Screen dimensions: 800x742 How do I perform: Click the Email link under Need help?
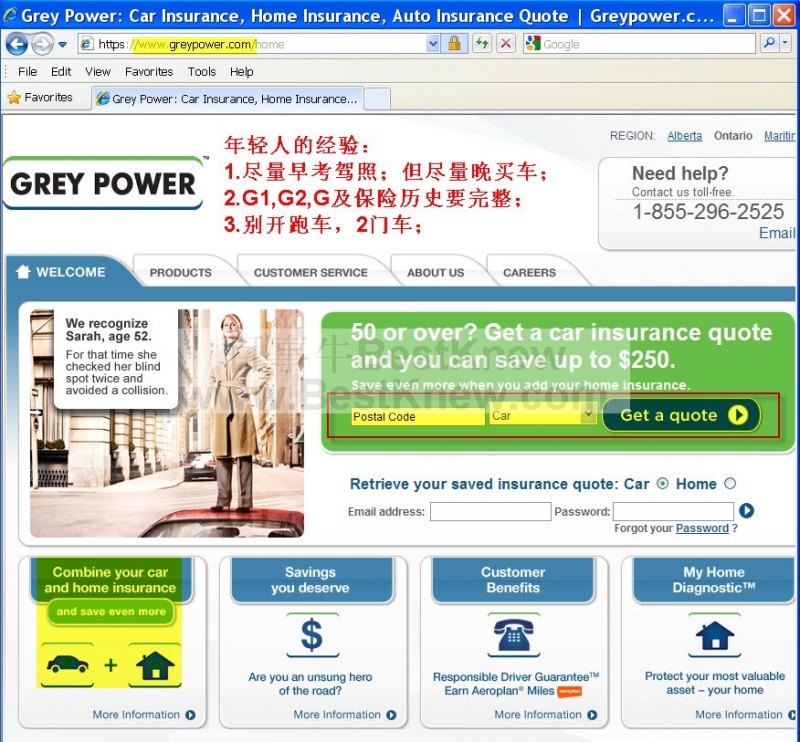[777, 233]
